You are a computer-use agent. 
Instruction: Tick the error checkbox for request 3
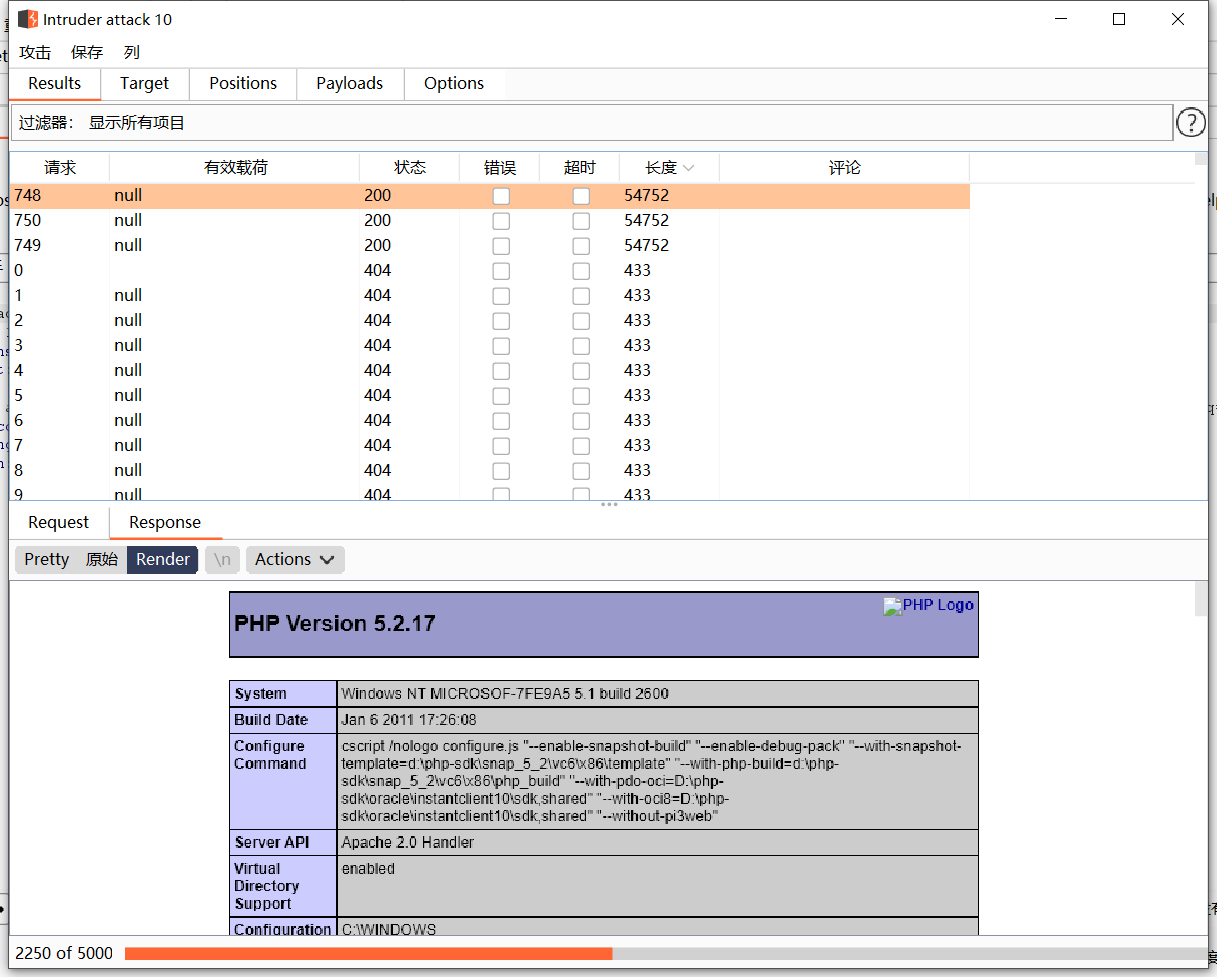(501, 346)
